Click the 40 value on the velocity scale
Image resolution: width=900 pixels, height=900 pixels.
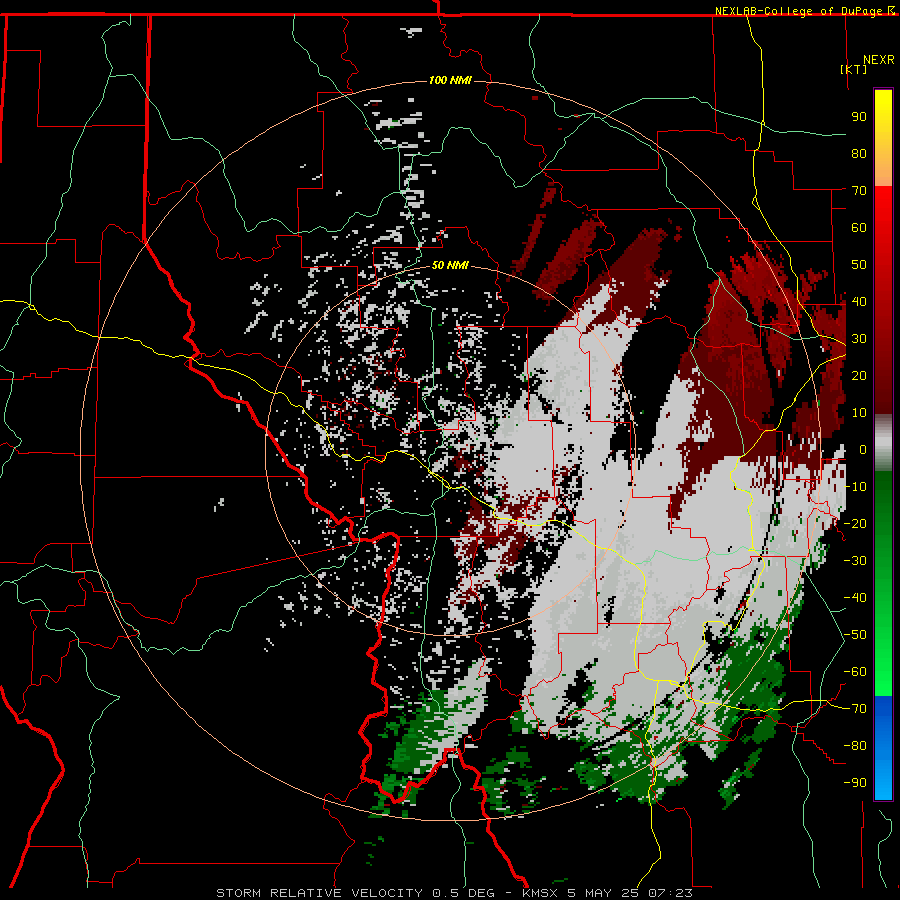pos(859,301)
